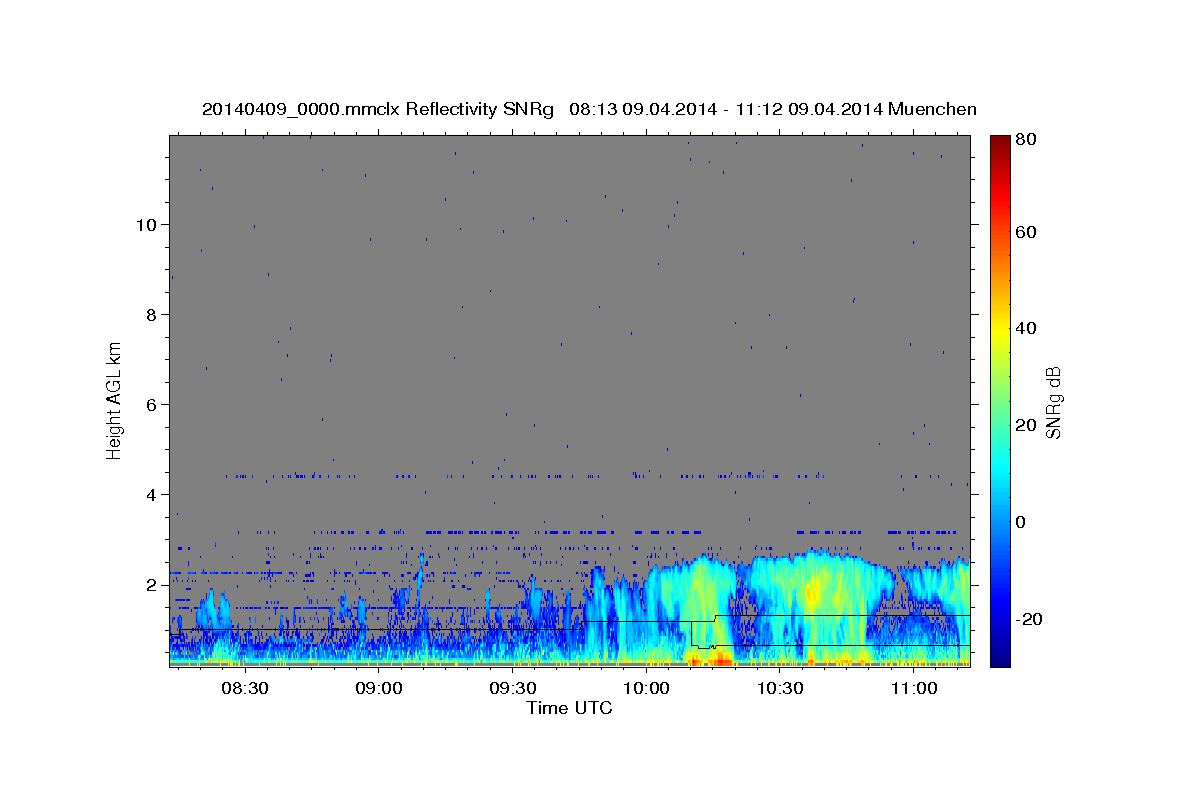Click the 10:00 time tick label

click(x=646, y=688)
